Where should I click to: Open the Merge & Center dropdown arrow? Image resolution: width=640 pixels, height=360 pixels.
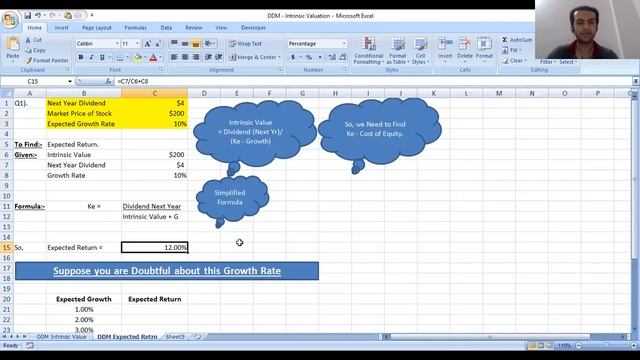tap(280, 57)
